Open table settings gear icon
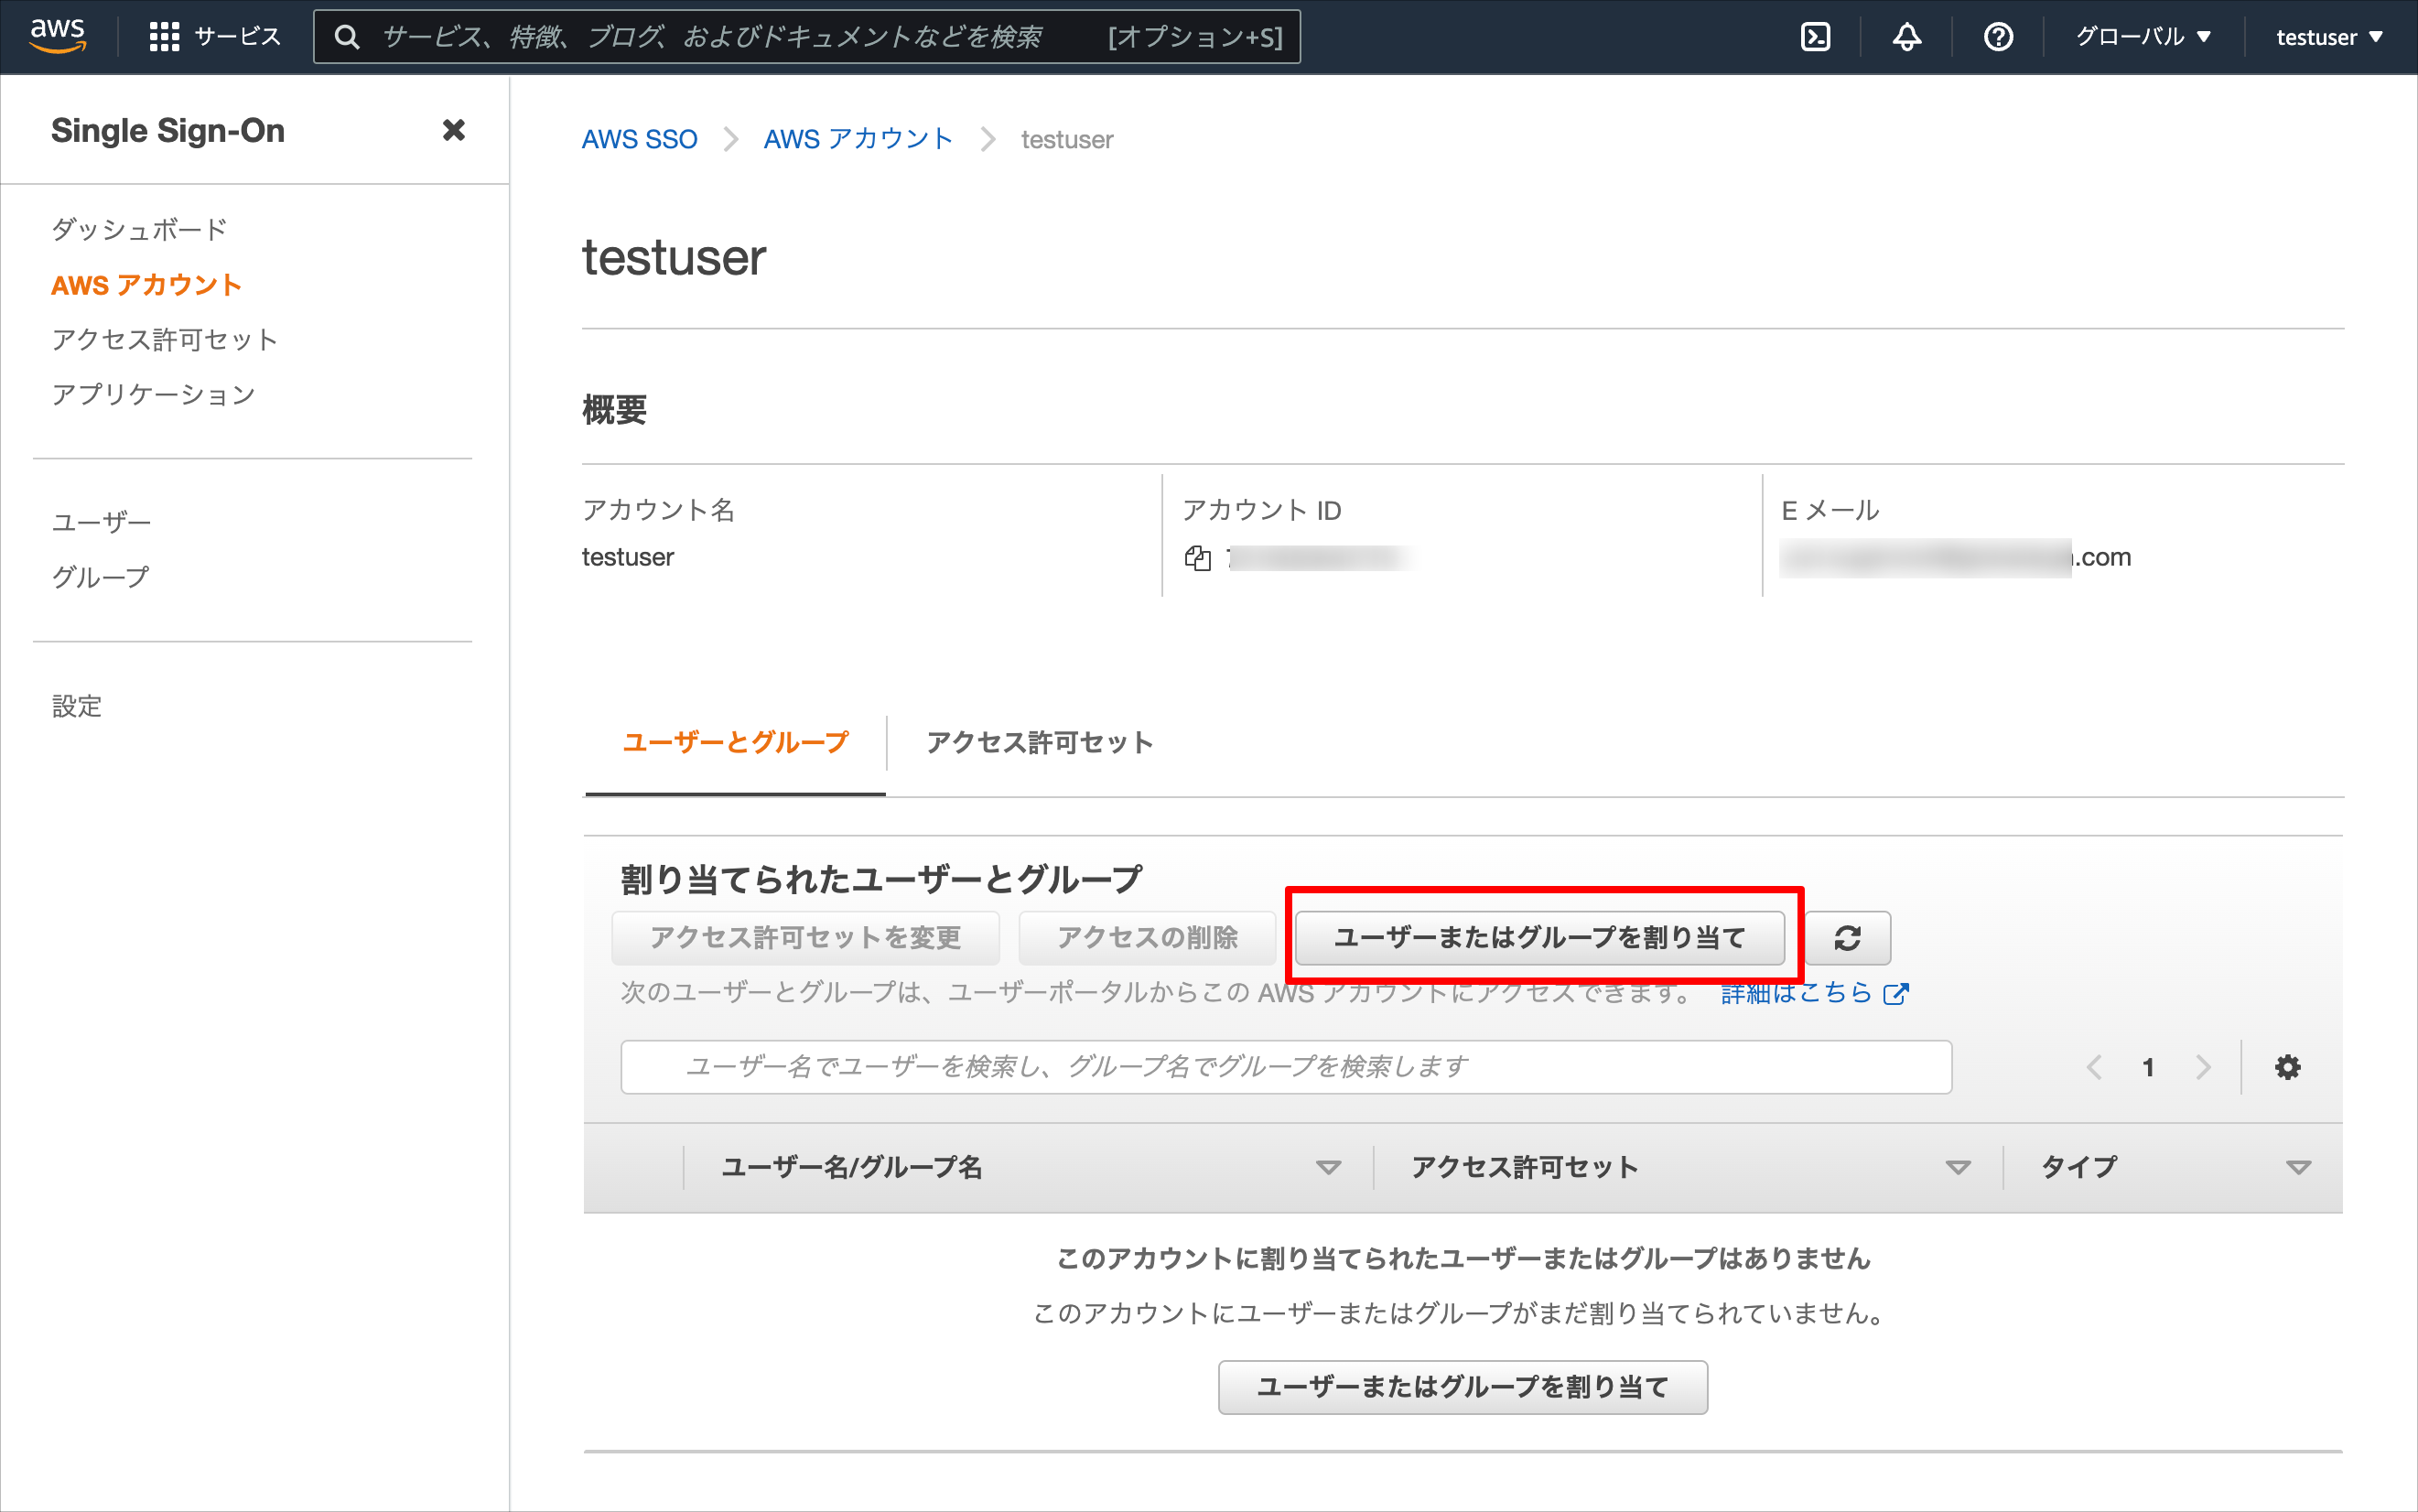 click(2287, 1067)
